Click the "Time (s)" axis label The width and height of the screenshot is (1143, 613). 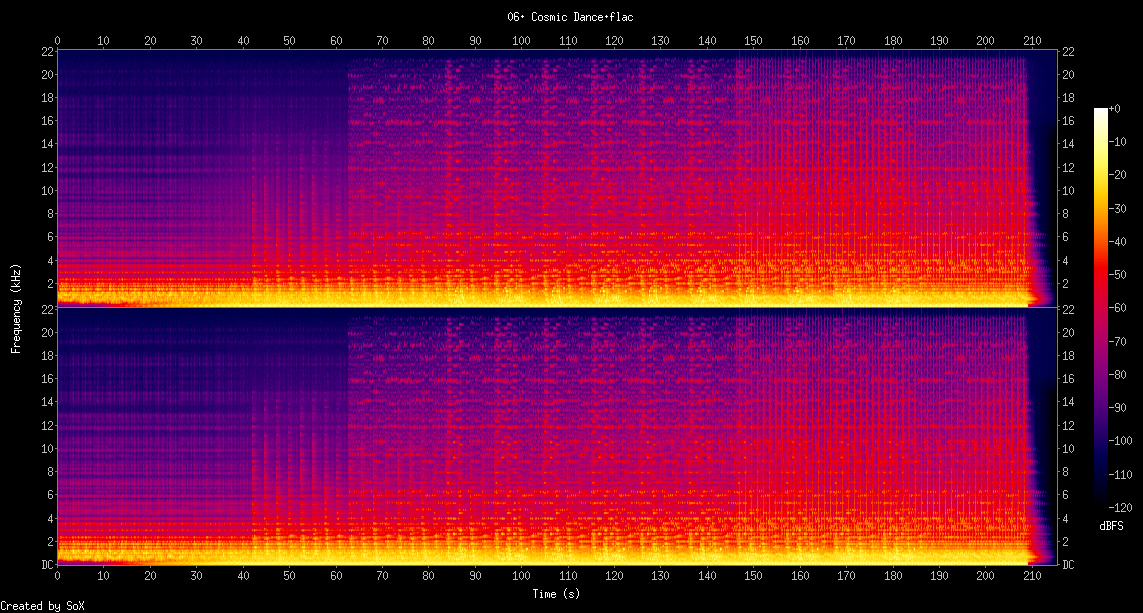(x=558, y=594)
